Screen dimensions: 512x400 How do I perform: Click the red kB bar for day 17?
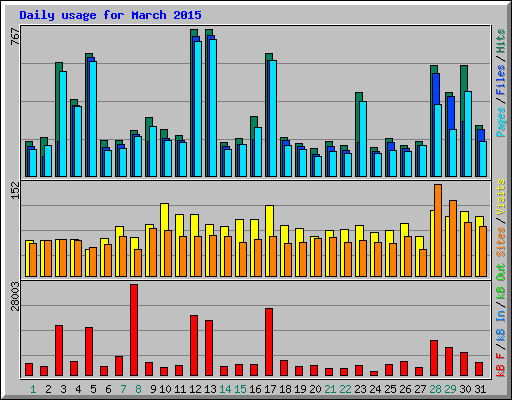(x=269, y=342)
